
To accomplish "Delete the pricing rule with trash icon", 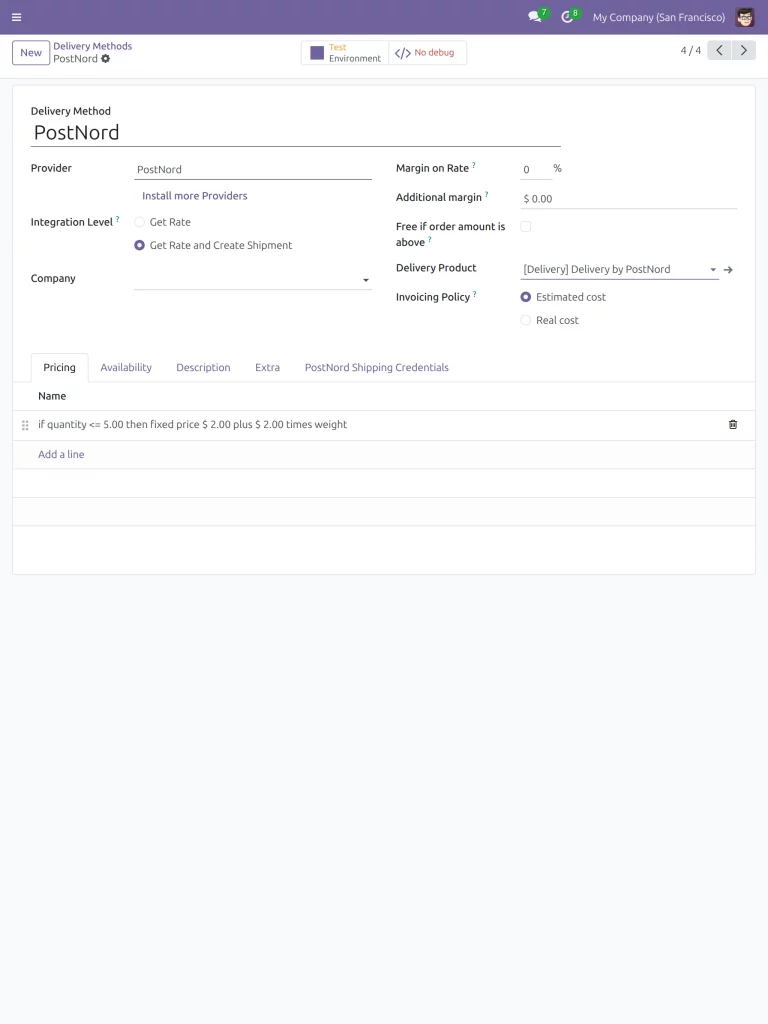I will pyautogui.click(x=733, y=424).
